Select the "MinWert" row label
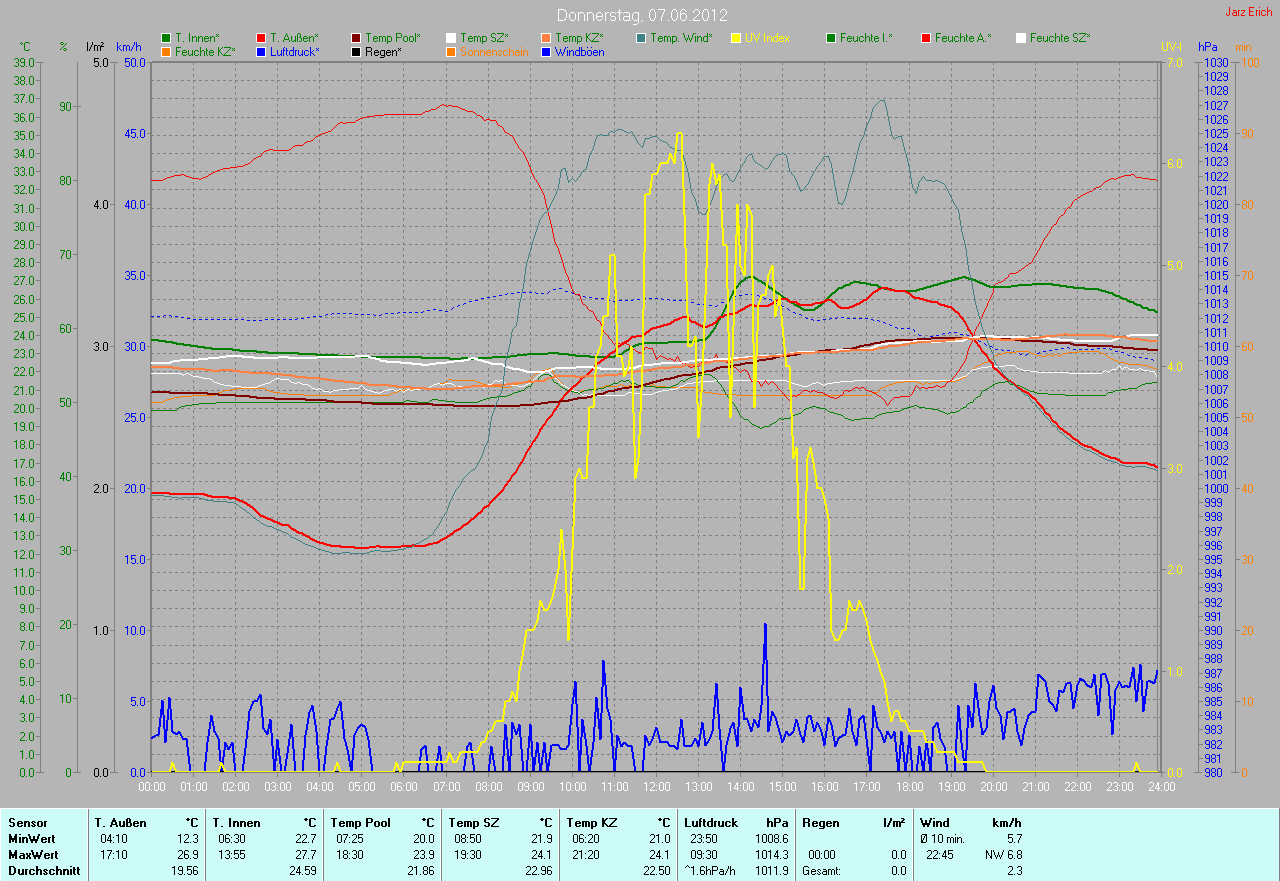1280x881 pixels. (x=32, y=839)
